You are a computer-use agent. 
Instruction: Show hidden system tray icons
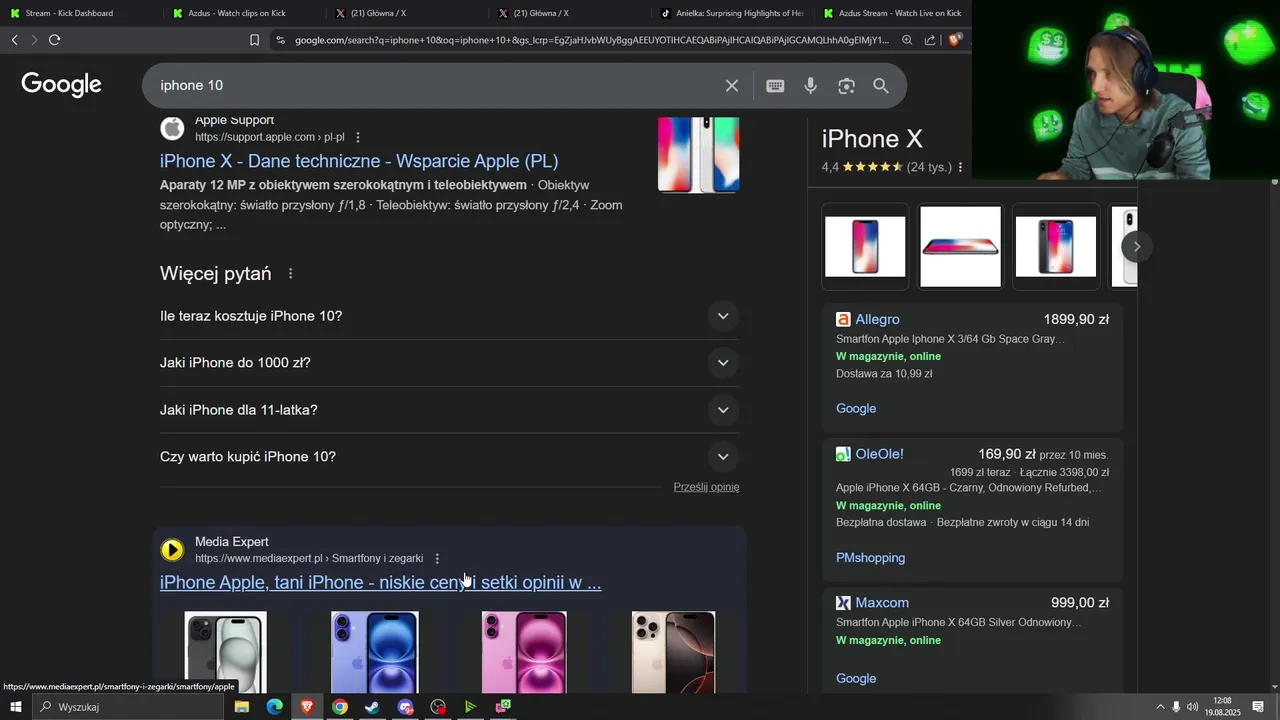point(1160,707)
